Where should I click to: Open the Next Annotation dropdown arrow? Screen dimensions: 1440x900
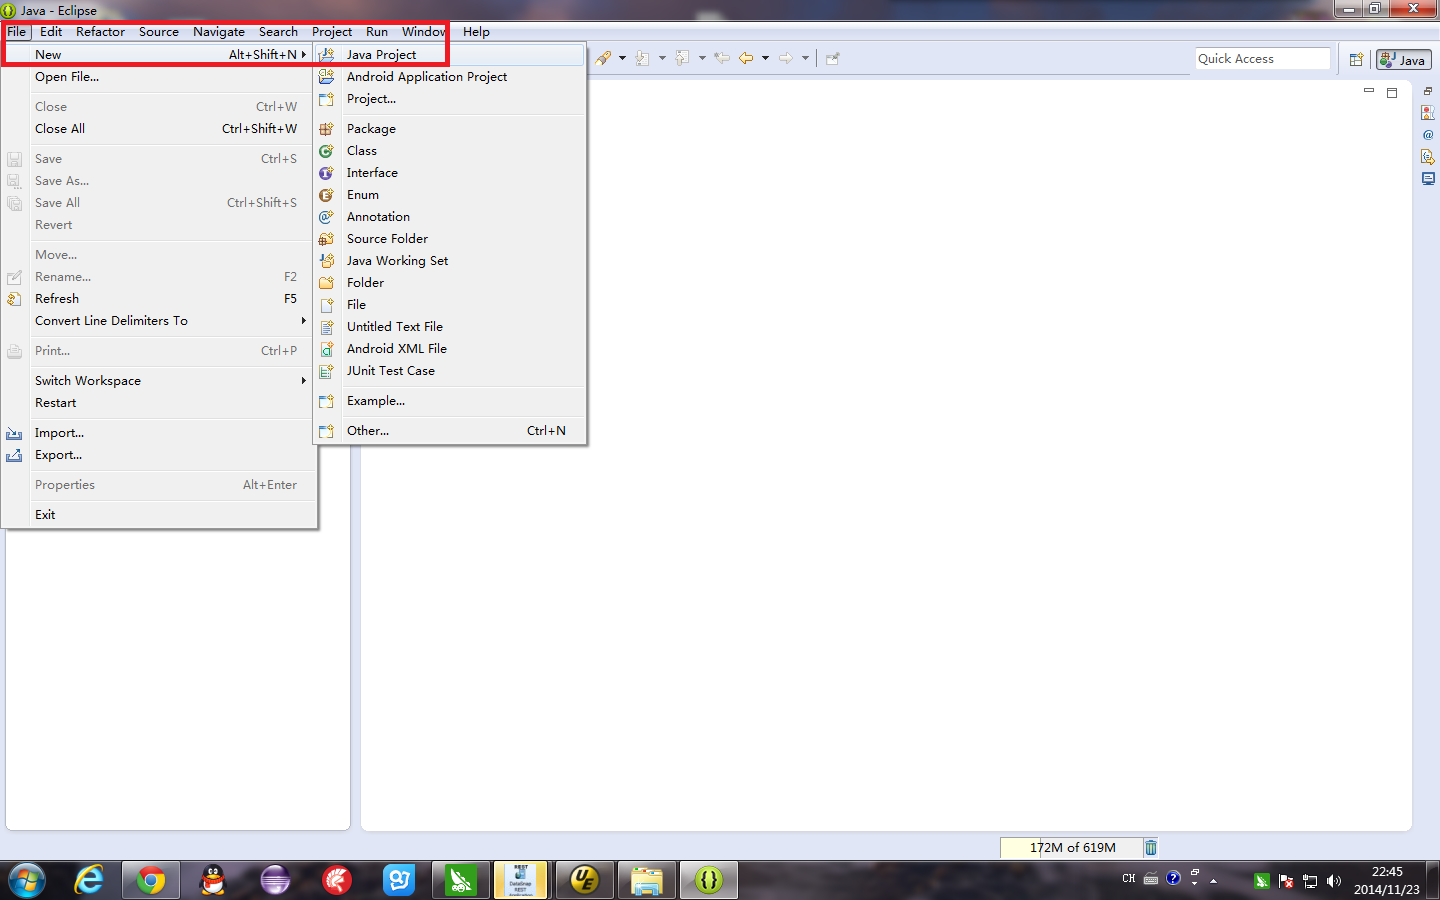[662, 58]
